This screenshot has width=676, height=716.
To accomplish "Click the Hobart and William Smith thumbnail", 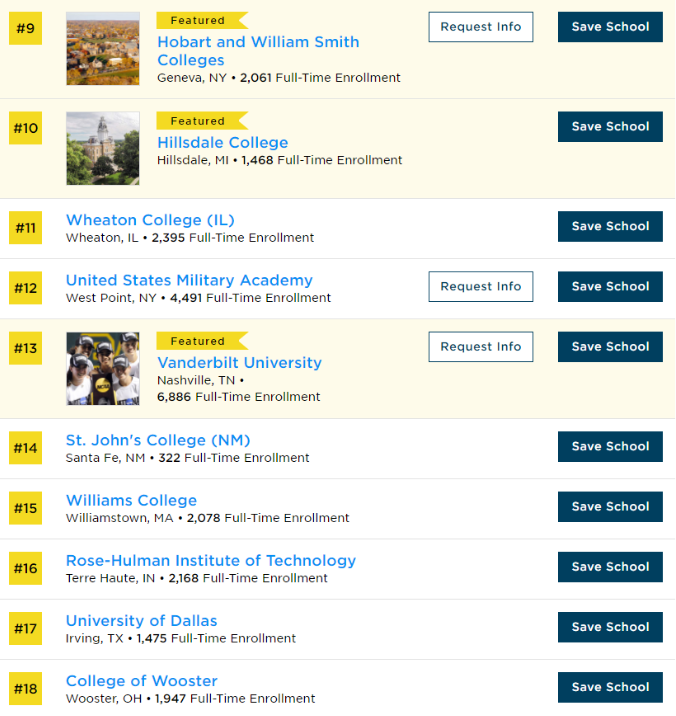I will [103, 48].
